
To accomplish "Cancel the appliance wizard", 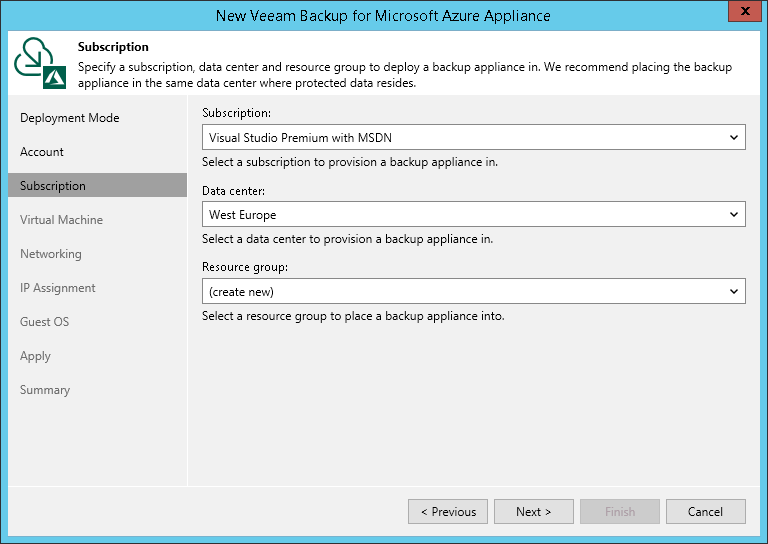I will pyautogui.click(x=705, y=512).
